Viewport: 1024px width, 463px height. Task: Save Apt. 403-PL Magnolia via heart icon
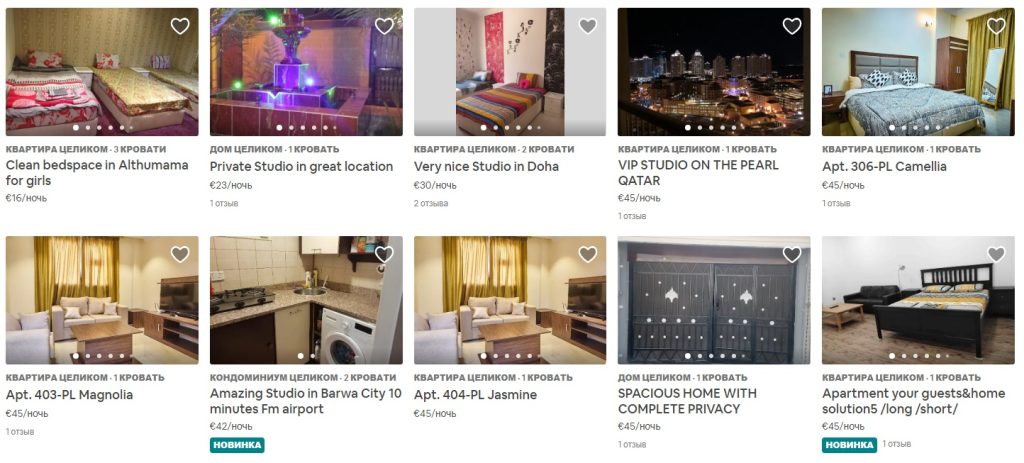point(180,255)
